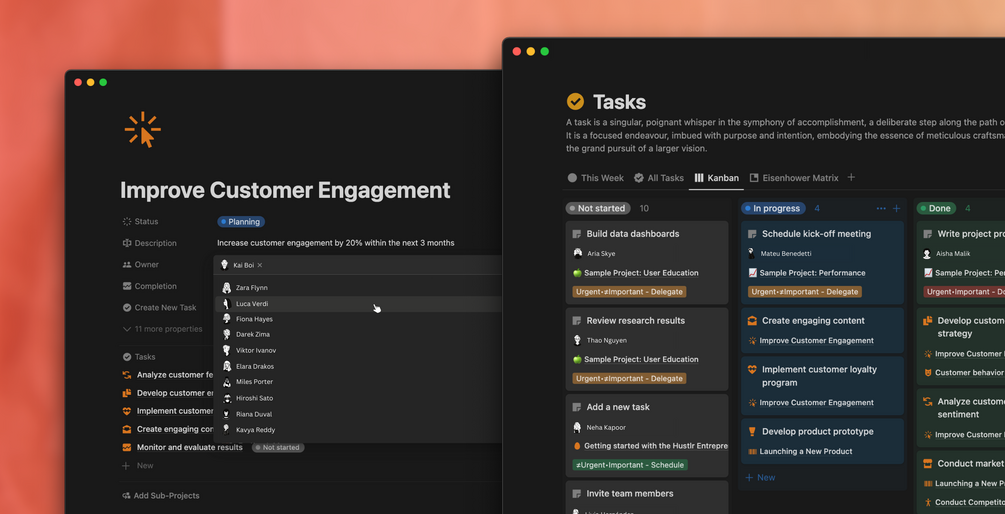Open Sample Project: User Education on Build data dashboards

pyautogui.click(x=635, y=273)
